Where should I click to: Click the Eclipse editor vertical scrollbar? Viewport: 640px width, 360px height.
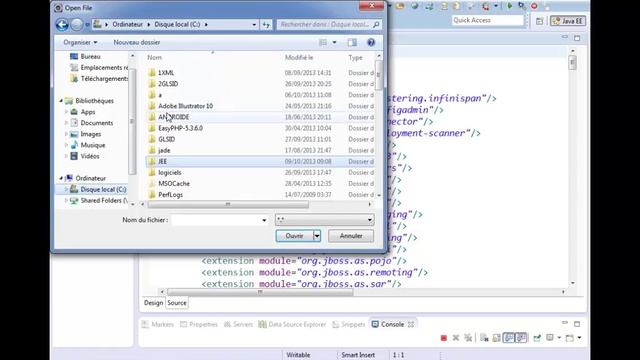573,63
